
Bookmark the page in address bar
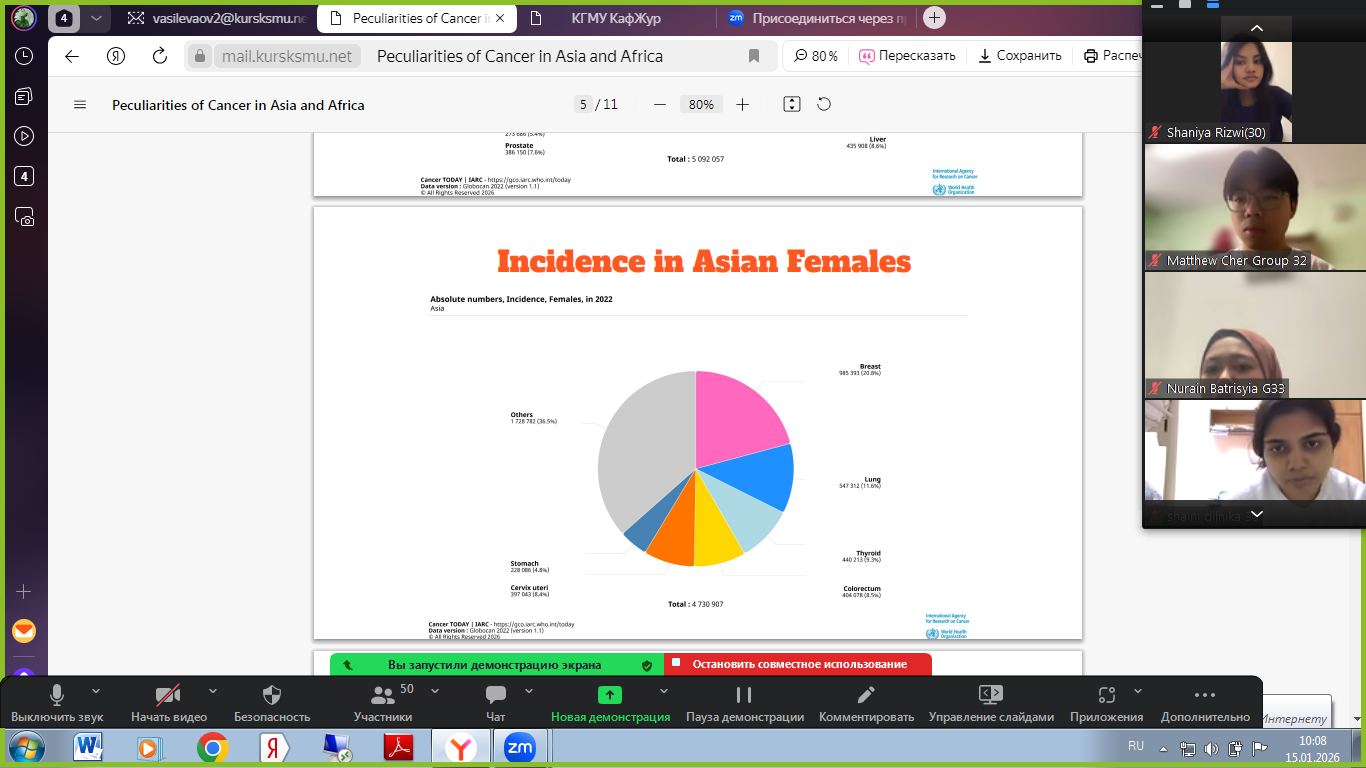click(x=754, y=56)
